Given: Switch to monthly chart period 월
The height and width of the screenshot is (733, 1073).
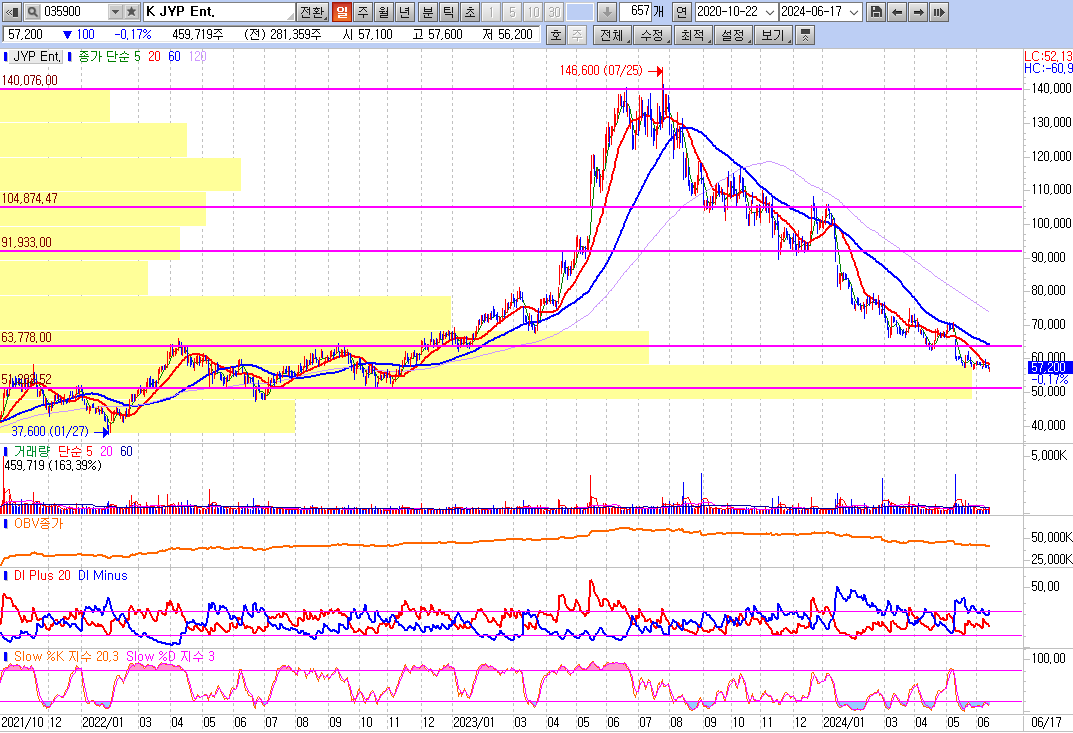Looking at the screenshot, I should click(x=384, y=12).
